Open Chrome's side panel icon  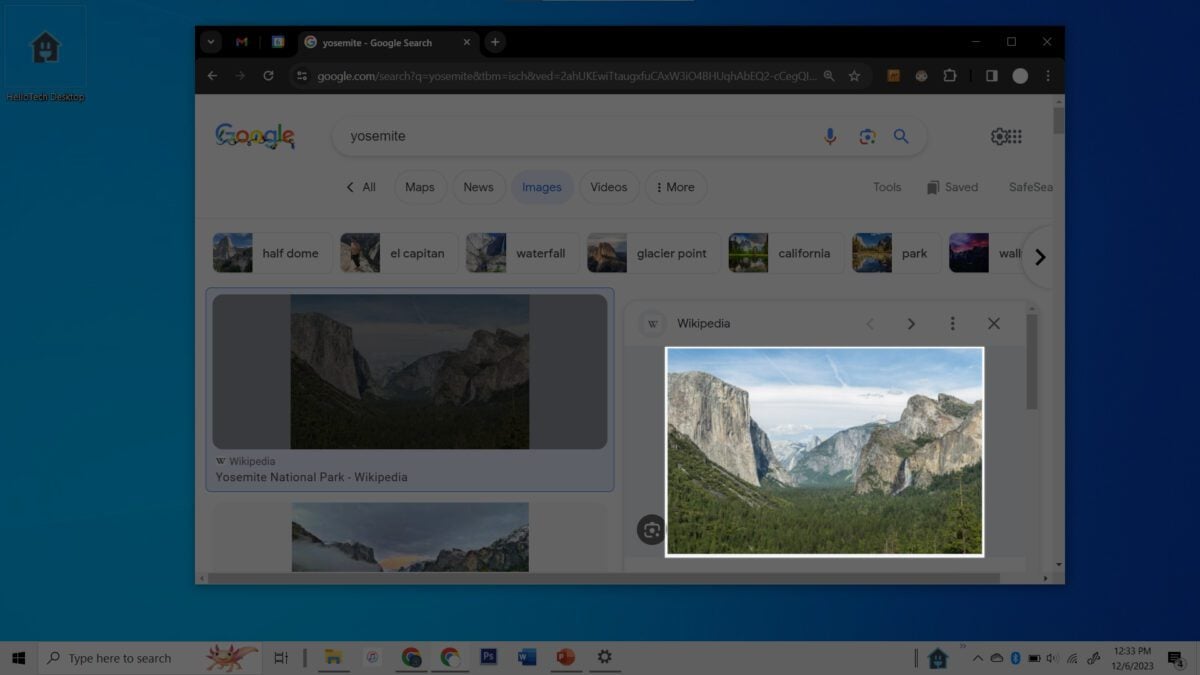click(991, 75)
